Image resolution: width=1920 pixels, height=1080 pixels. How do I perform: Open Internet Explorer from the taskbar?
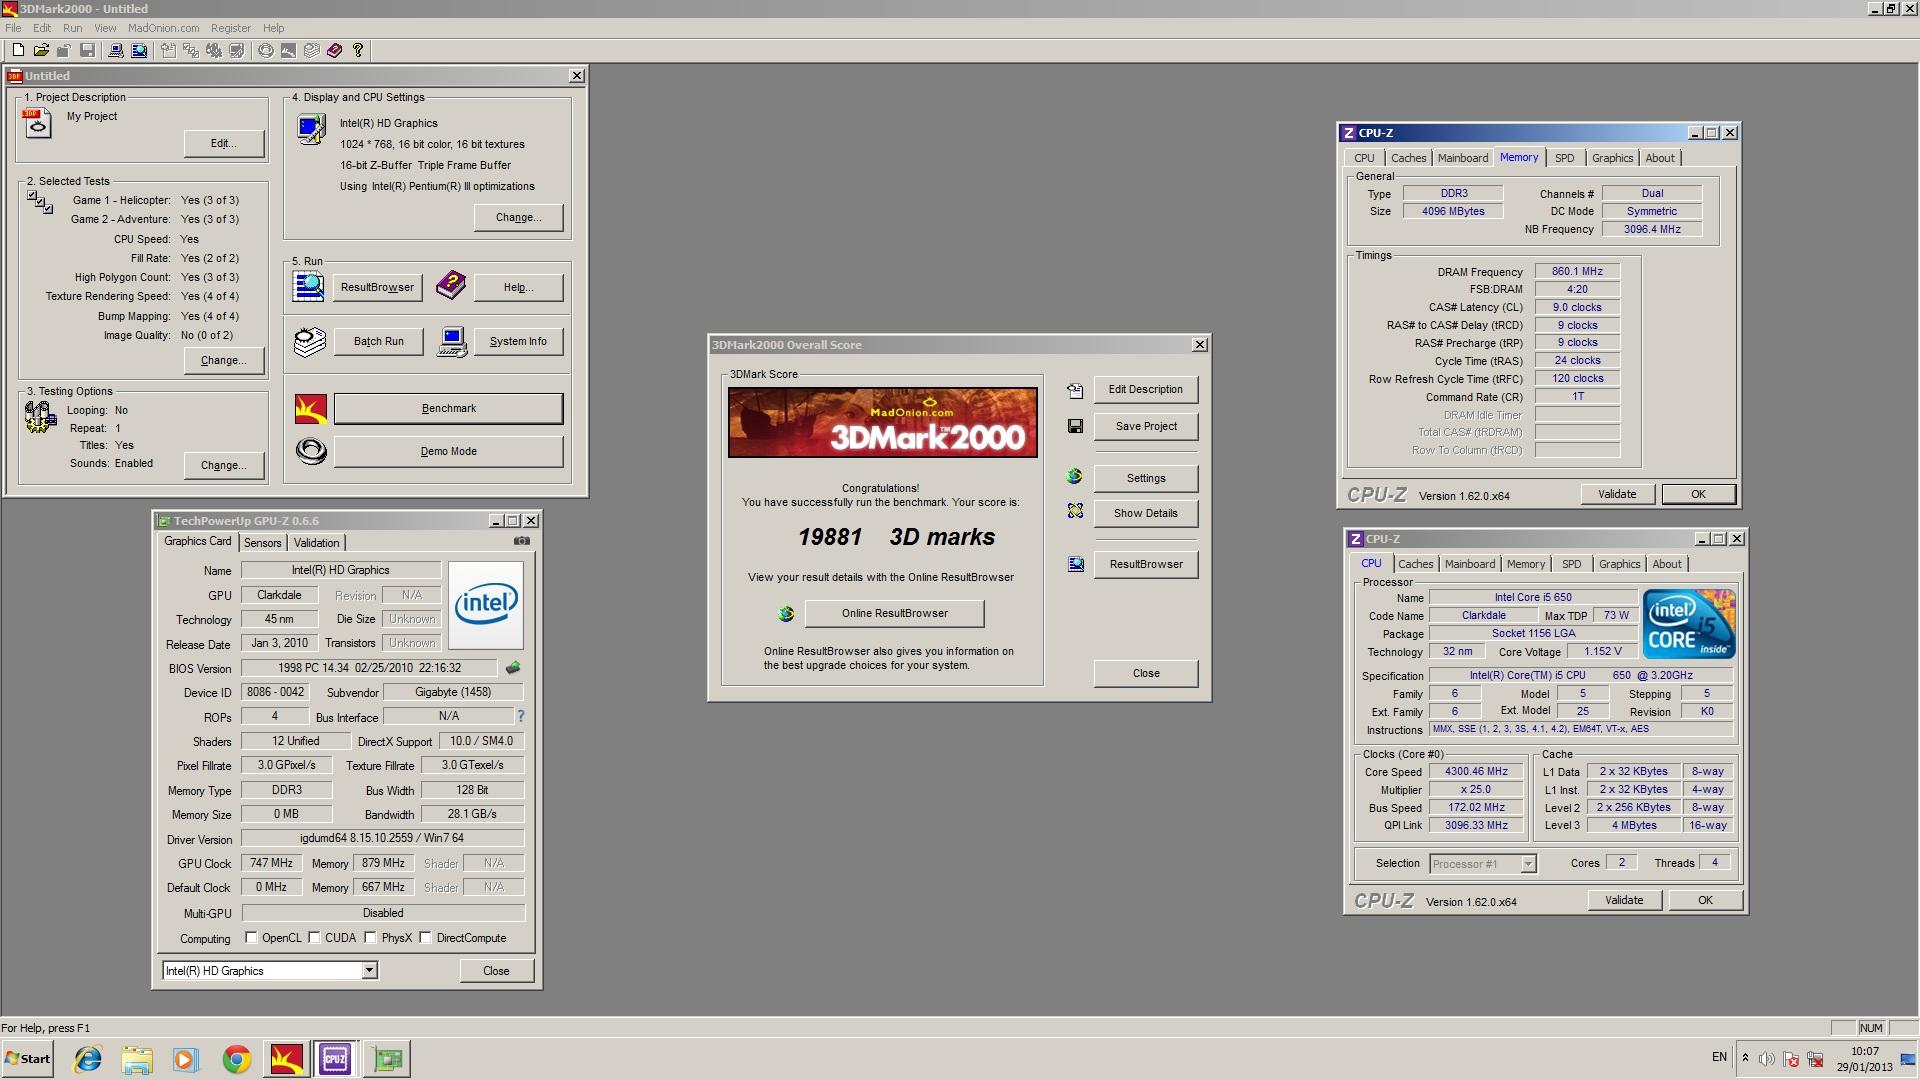click(x=88, y=1059)
